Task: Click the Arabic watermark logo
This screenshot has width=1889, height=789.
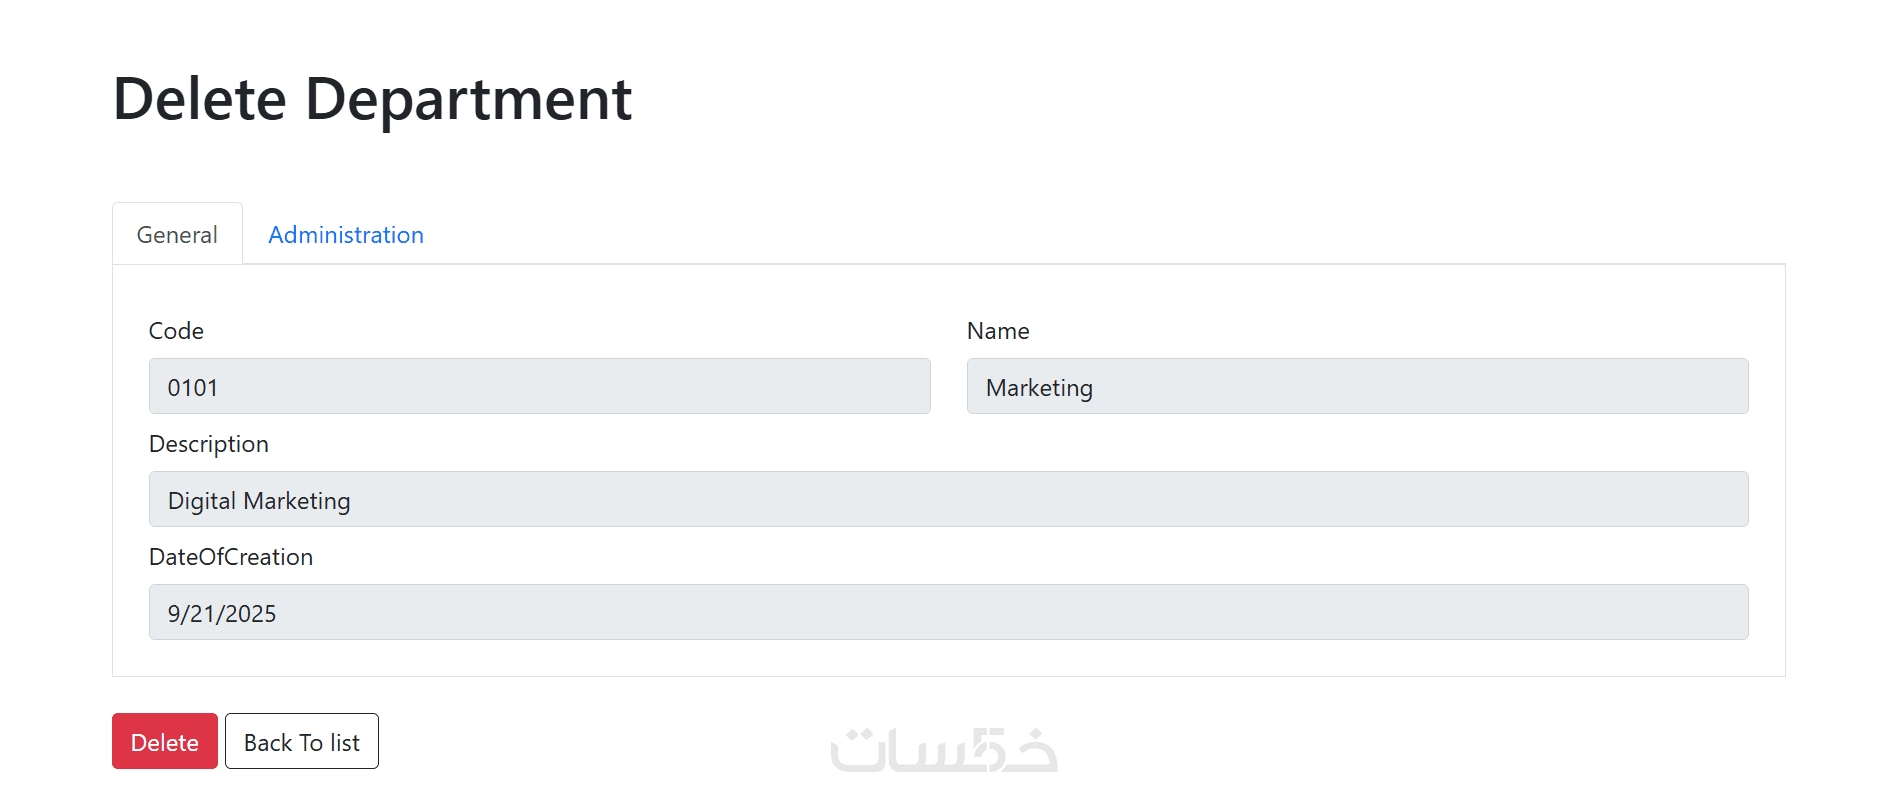Action: (943, 750)
